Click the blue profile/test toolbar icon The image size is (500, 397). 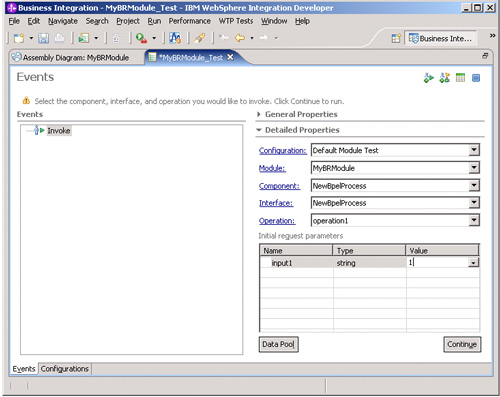pyautogui.click(x=175, y=38)
